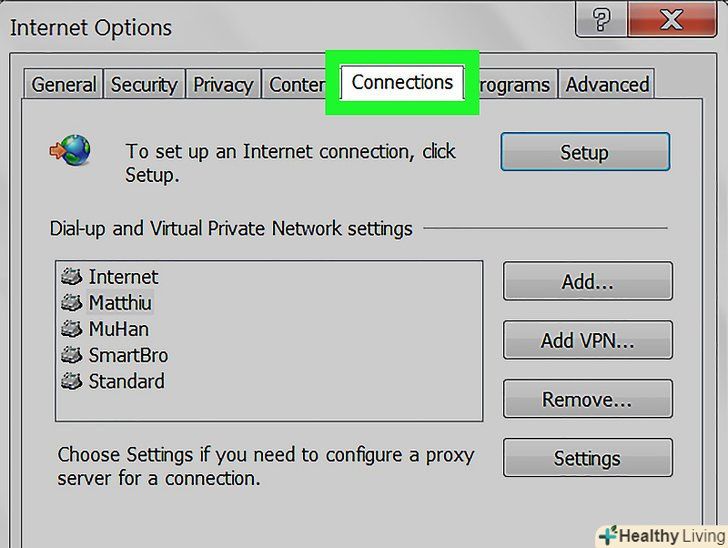The width and height of the screenshot is (728, 548).
Task: Select the Connections tab
Action: (x=402, y=82)
